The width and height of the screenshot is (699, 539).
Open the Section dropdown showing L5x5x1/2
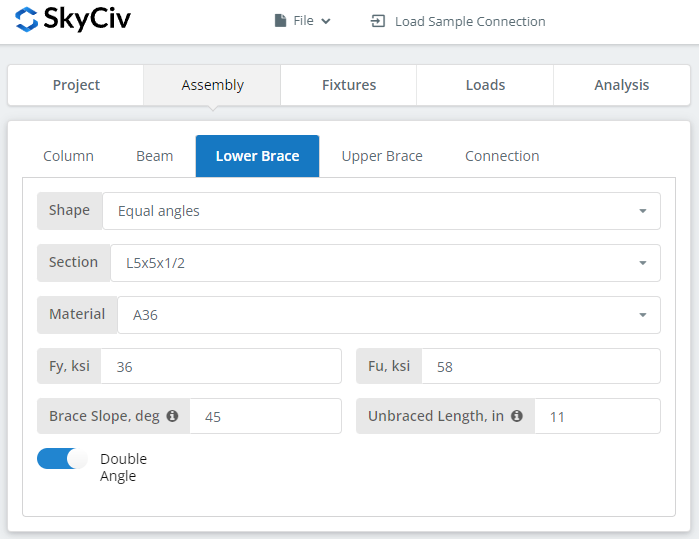pos(385,263)
